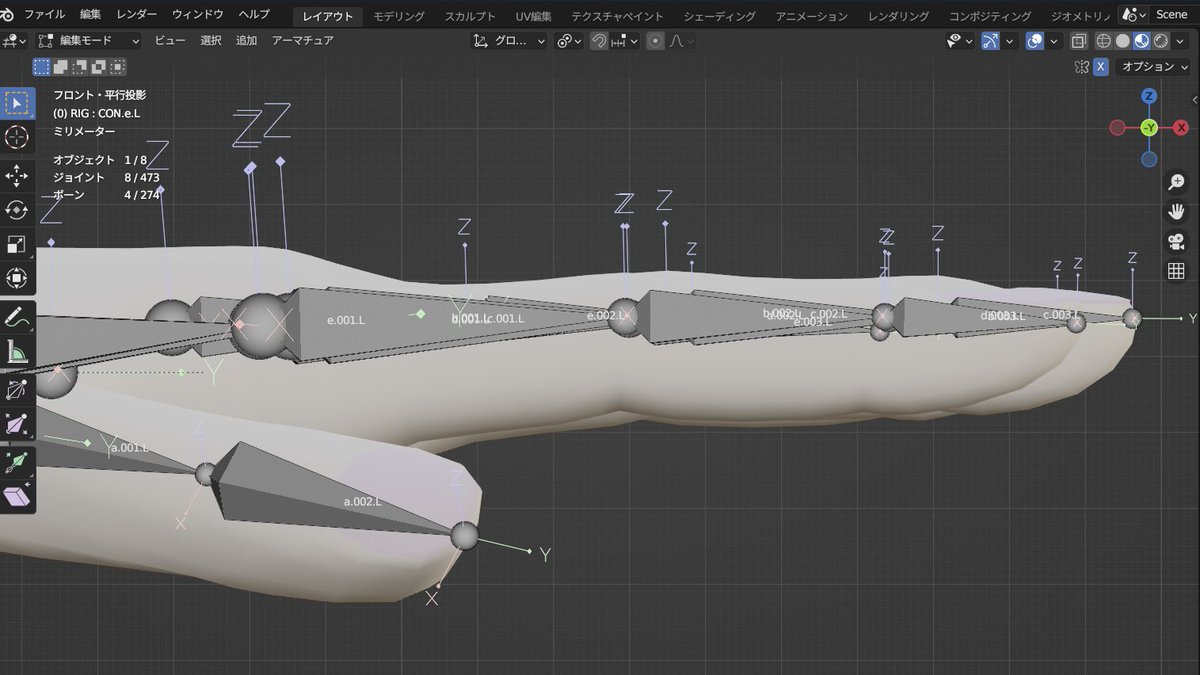Choose invert selection mode icon
Viewport: 1200px width, 675px height.
(99, 67)
